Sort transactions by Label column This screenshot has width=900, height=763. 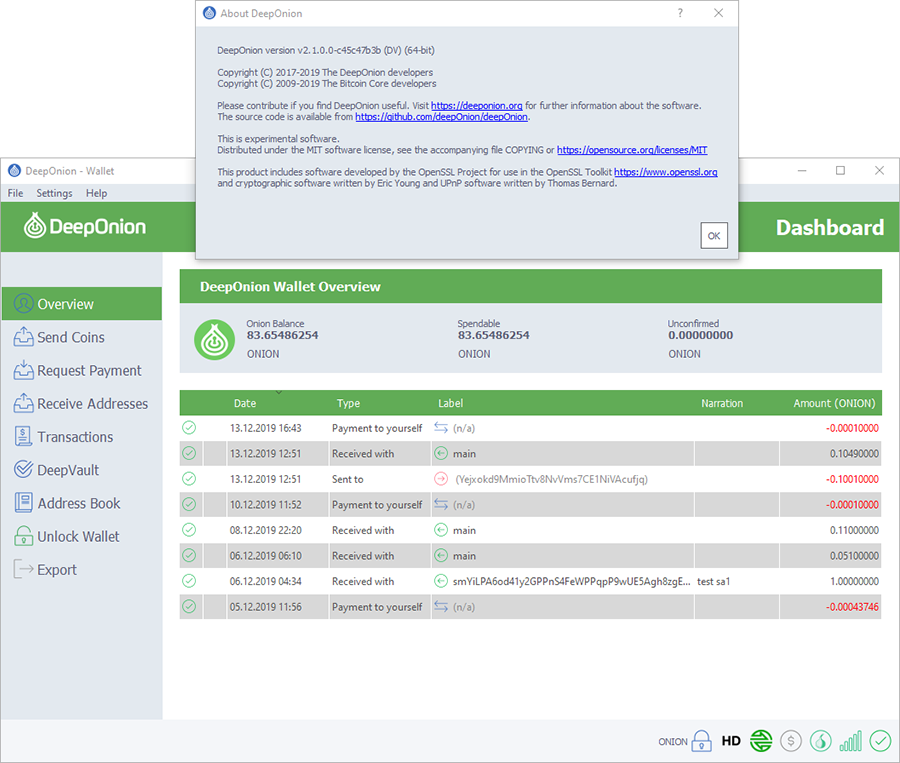click(x=451, y=403)
